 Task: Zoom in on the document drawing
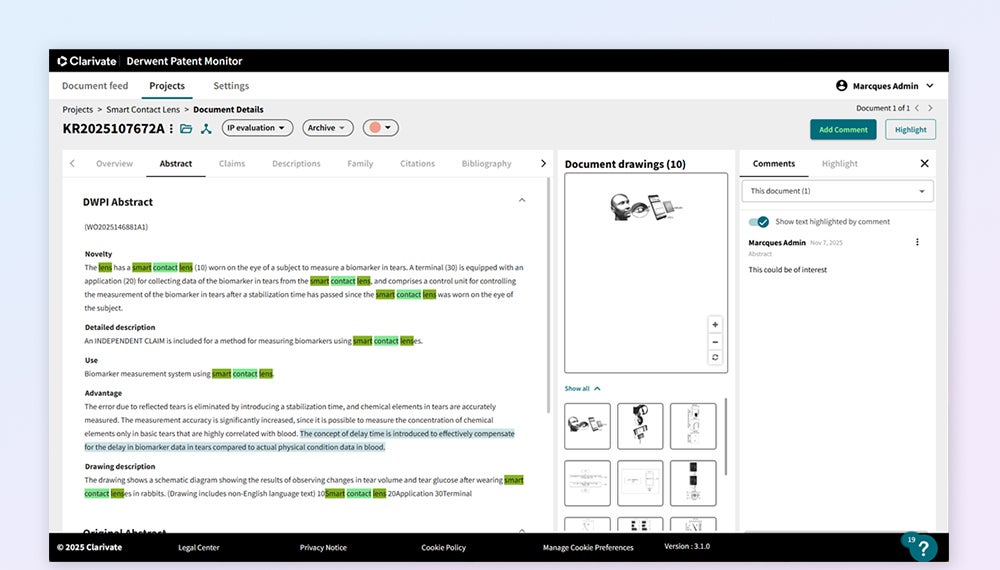click(x=715, y=325)
